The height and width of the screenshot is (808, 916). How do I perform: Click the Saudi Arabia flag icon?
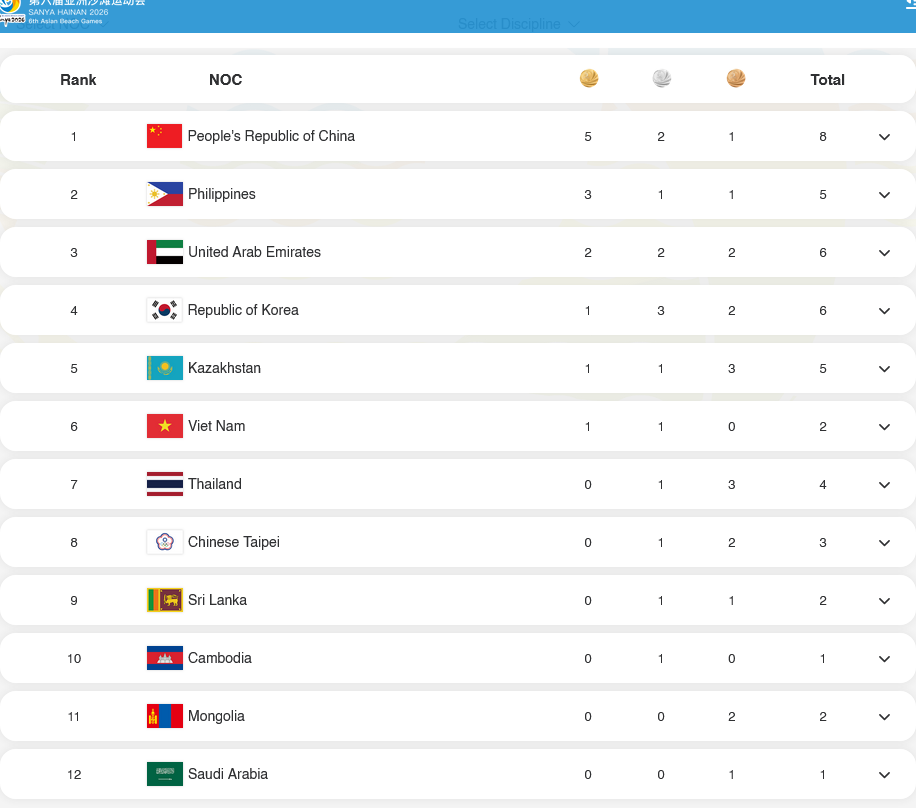pos(164,774)
